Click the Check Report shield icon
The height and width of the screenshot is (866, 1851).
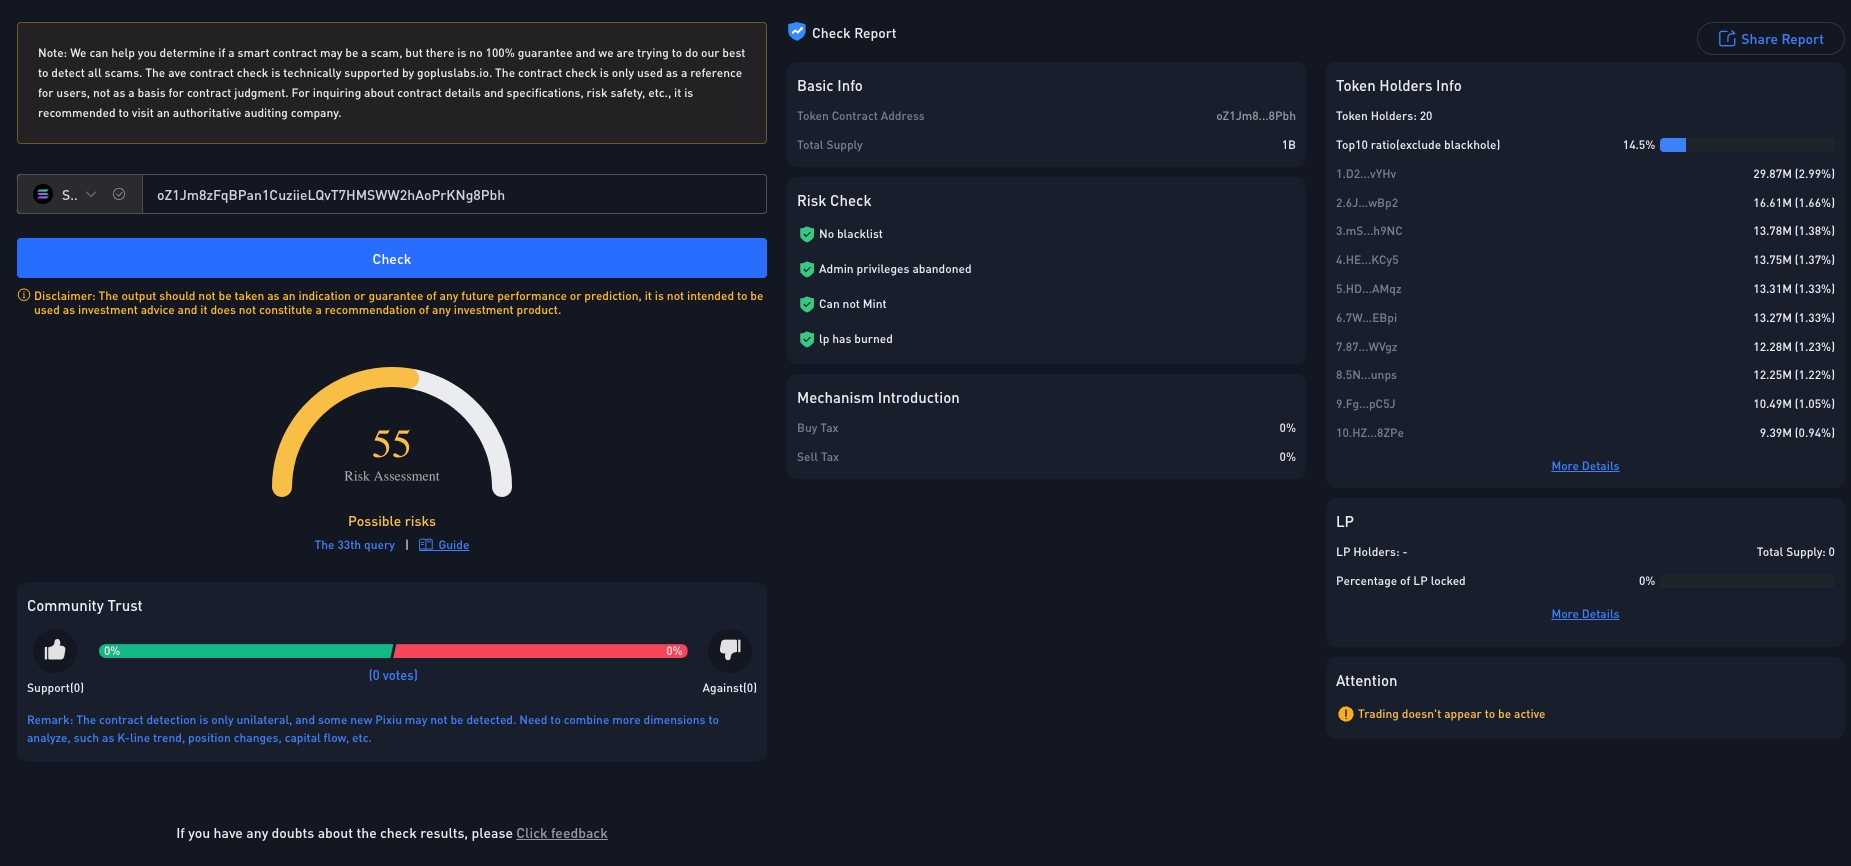[x=797, y=32]
